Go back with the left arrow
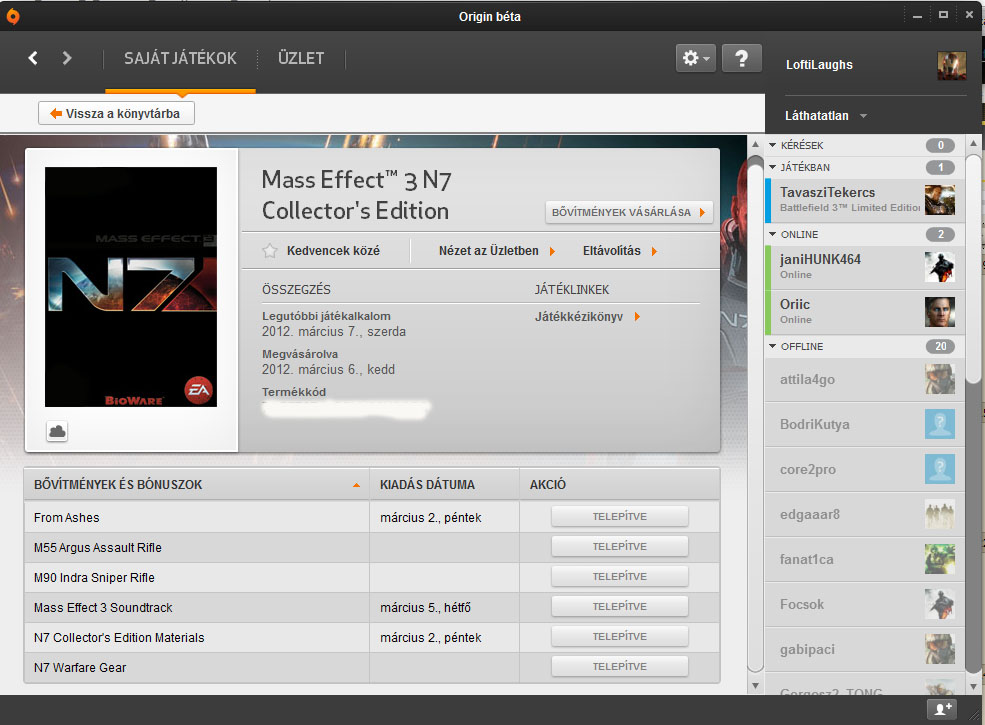The width and height of the screenshot is (985, 725). (x=33, y=58)
